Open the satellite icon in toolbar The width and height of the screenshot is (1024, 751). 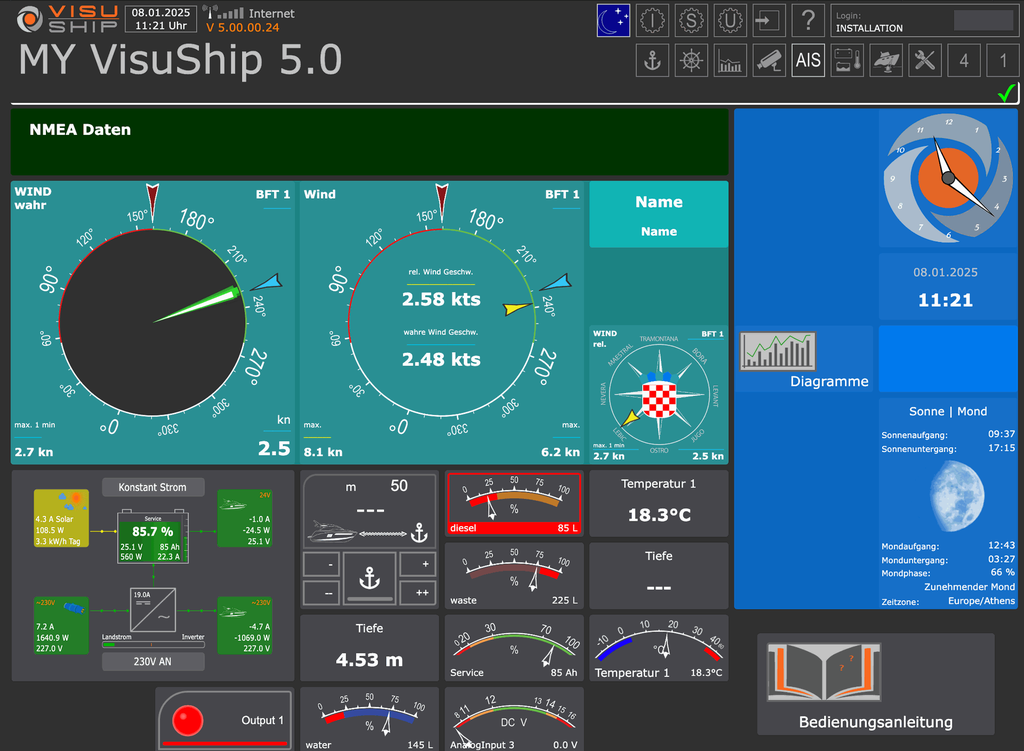pos(886,61)
